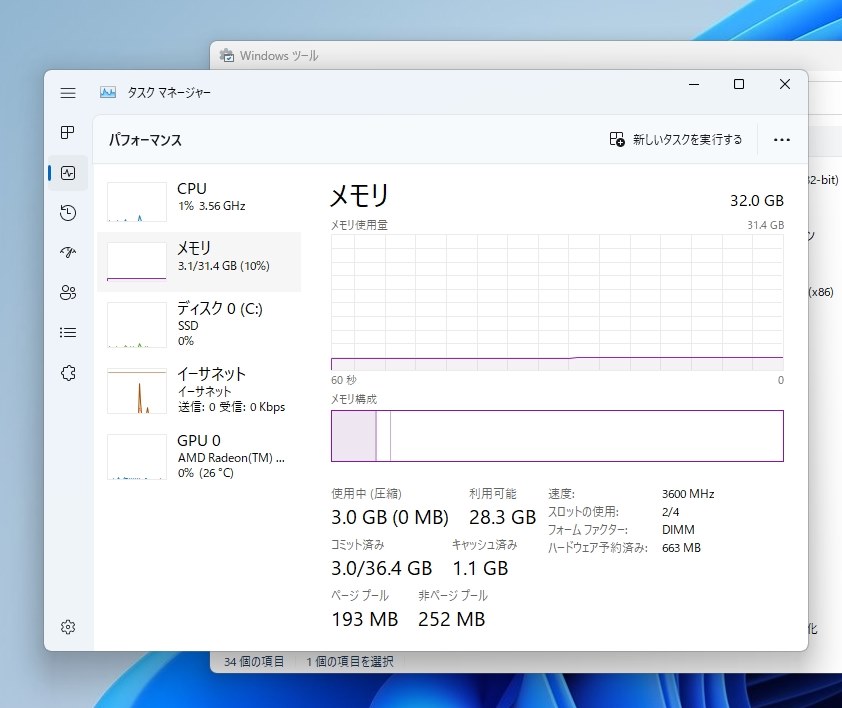
Task: Open the Processes page icon
Action: (x=68, y=132)
